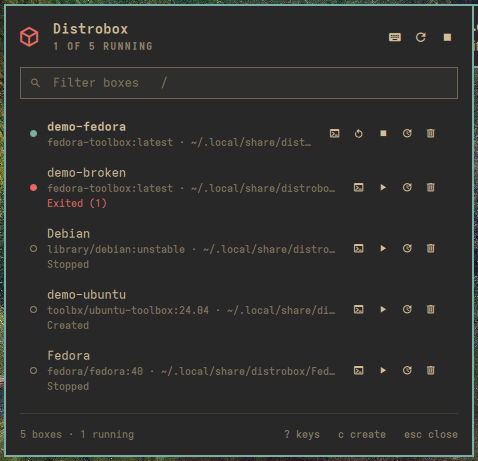Screen dimensions: 478x461
Task: Open a terminal in the Debian box
Action: point(359,248)
